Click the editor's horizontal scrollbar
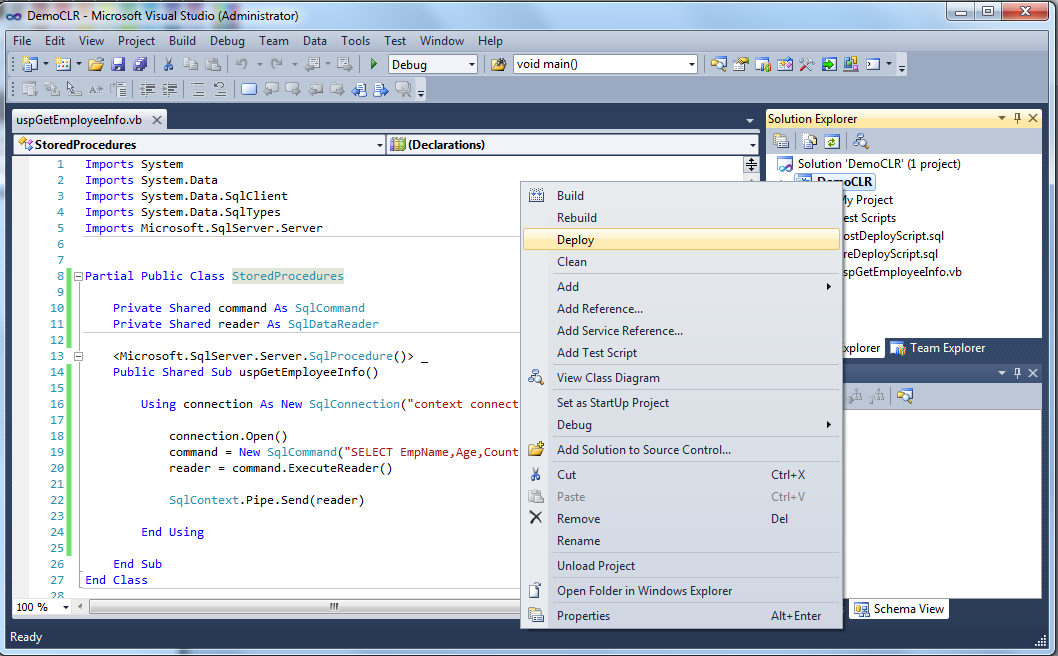Image resolution: width=1058 pixels, height=656 pixels. [335, 607]
